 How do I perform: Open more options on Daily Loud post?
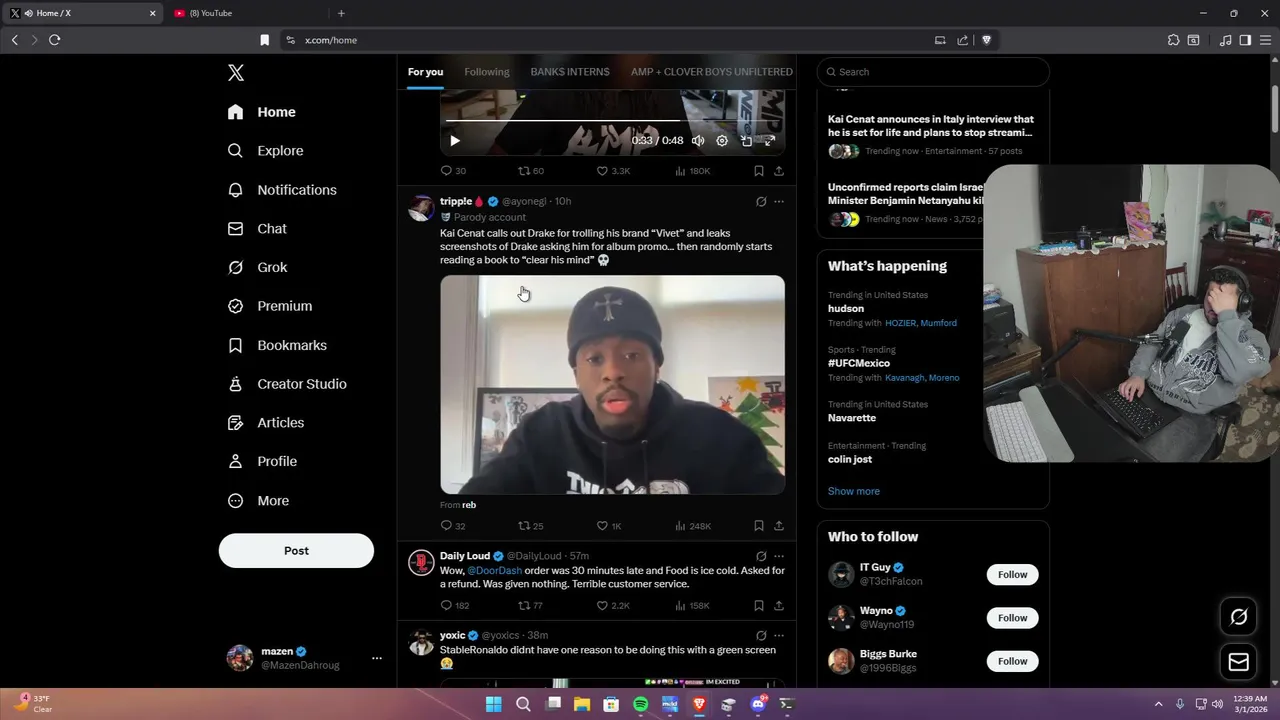[779, 556]
